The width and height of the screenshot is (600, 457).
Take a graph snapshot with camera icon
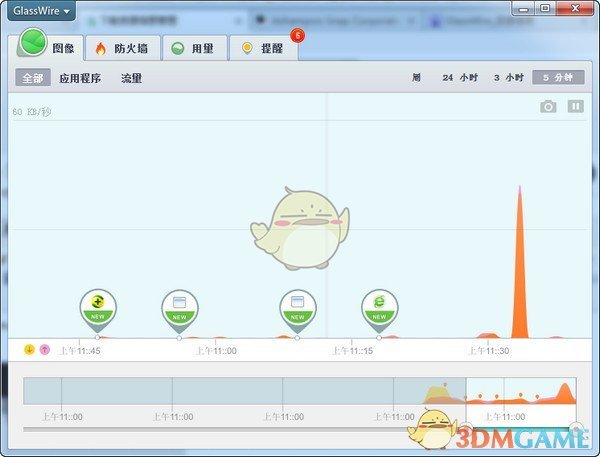coord(548,107)
